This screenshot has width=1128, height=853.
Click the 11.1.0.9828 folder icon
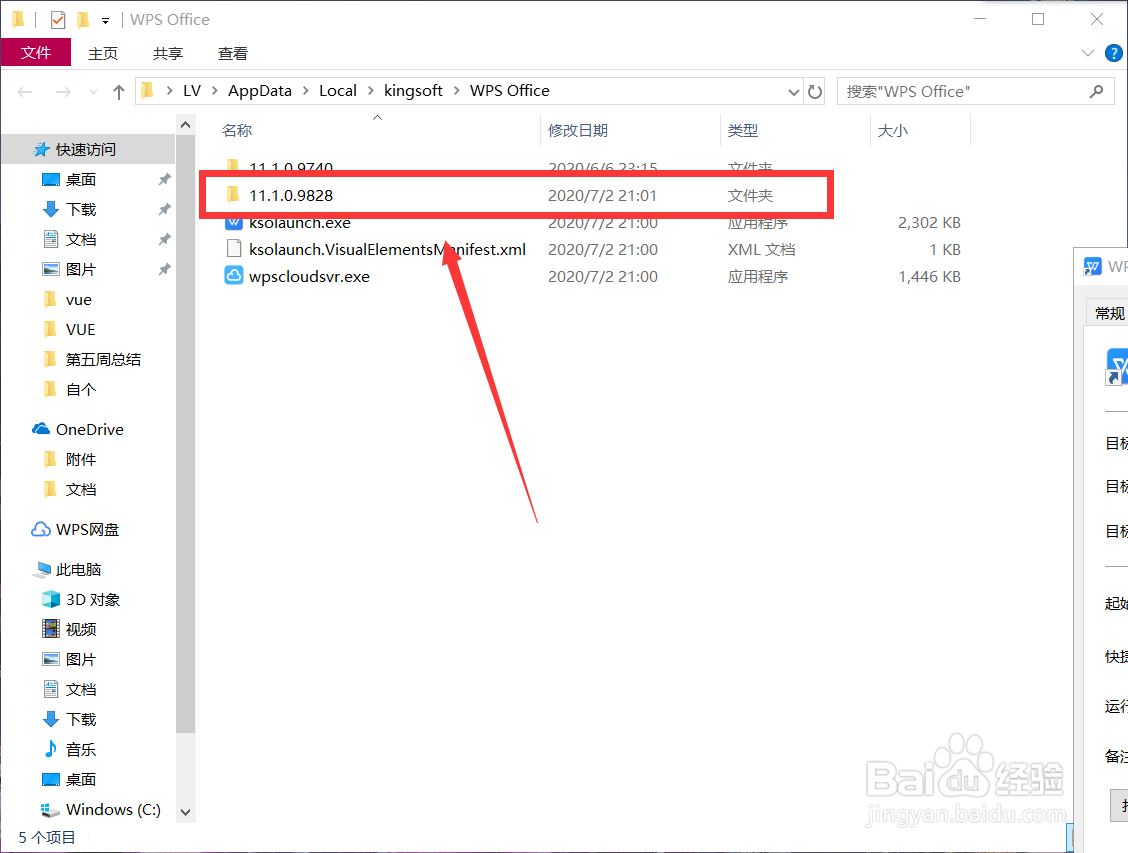tap(233, 194)
